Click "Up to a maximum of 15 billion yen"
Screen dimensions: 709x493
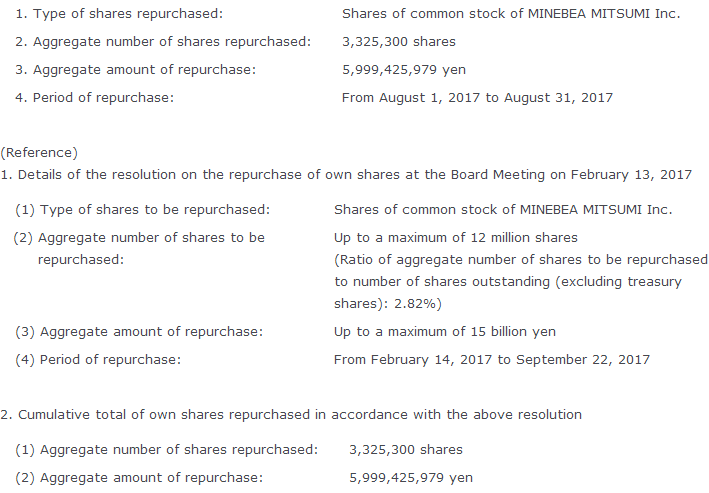tap(444, 331)
